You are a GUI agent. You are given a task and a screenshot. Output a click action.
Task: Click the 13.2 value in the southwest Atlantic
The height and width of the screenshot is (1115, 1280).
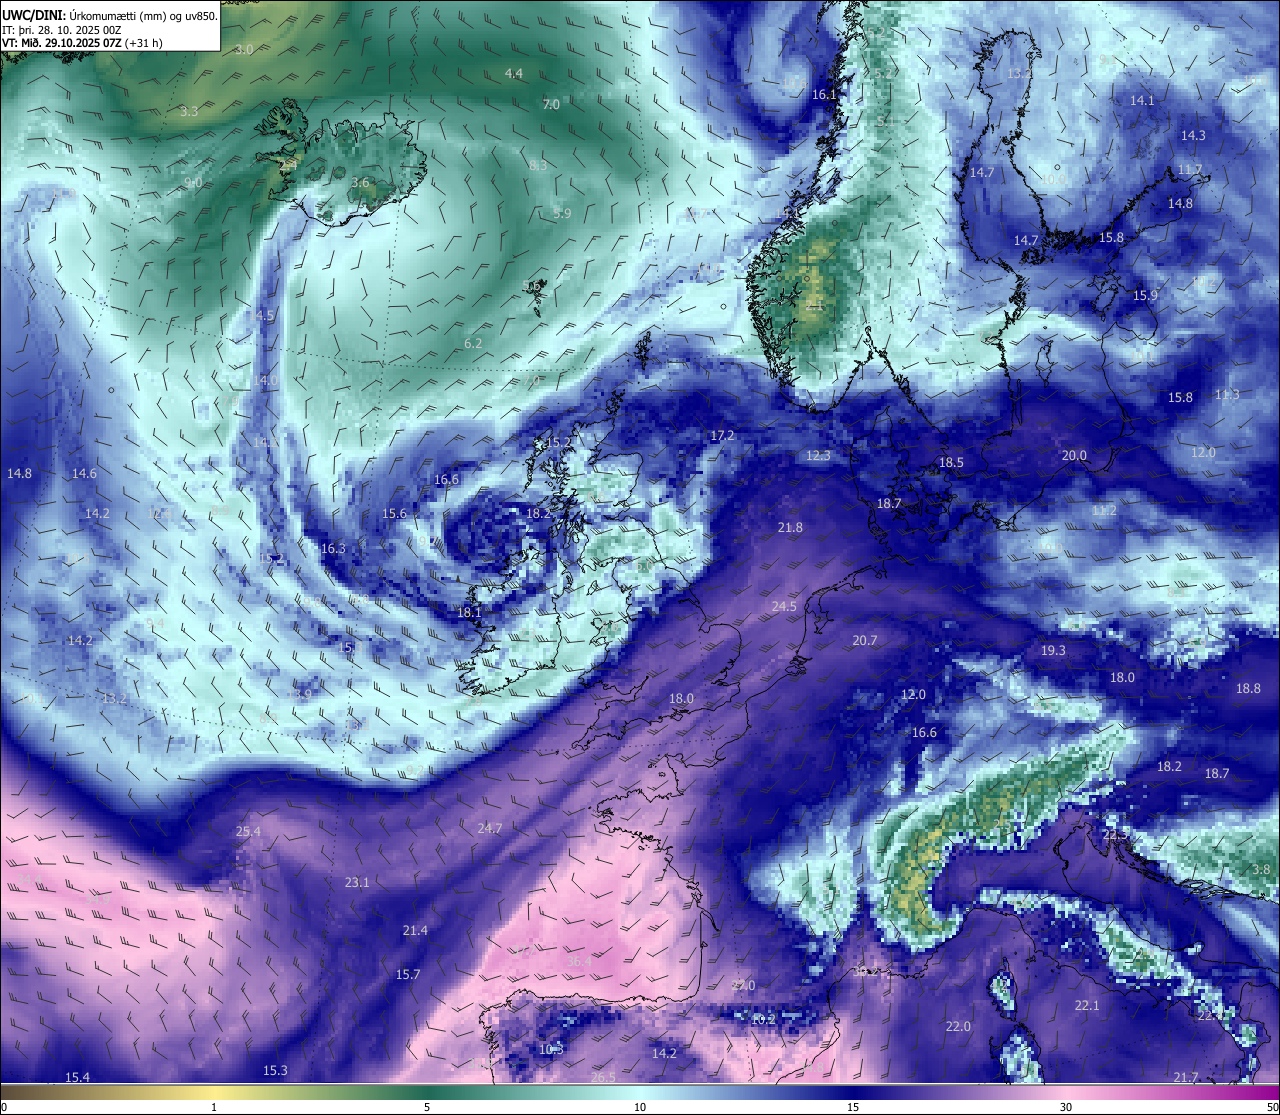[114, 699]
